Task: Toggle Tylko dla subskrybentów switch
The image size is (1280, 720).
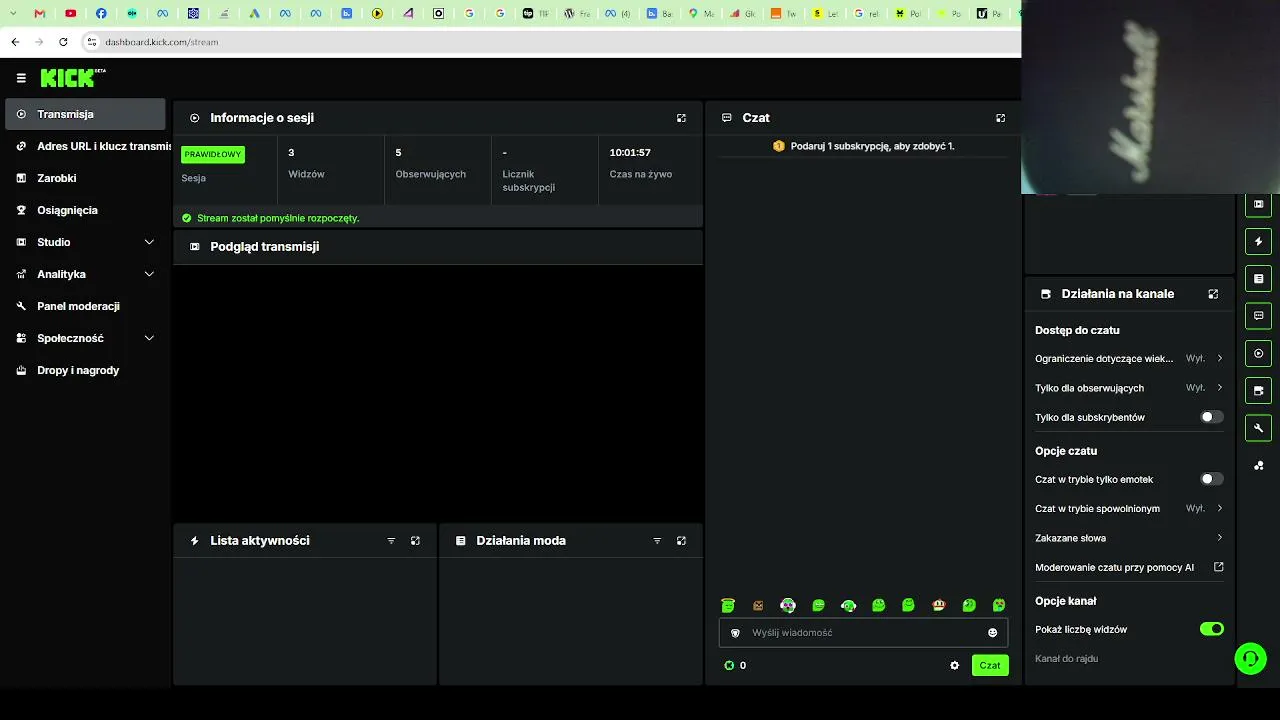Action: (1211, 417)
